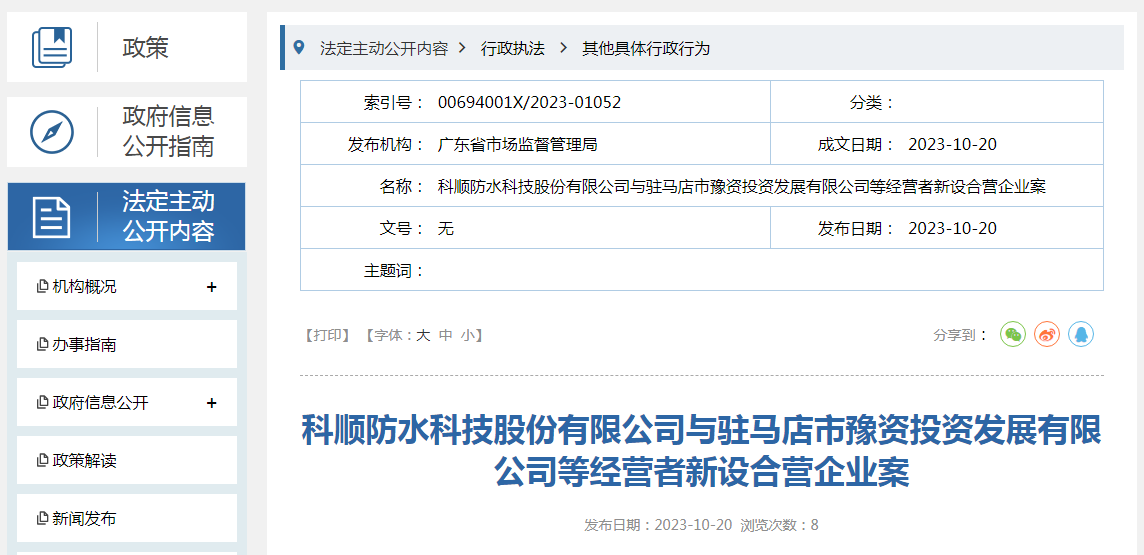Go to 法定主动公开内容 breadcrumb

tap(384, 48)
